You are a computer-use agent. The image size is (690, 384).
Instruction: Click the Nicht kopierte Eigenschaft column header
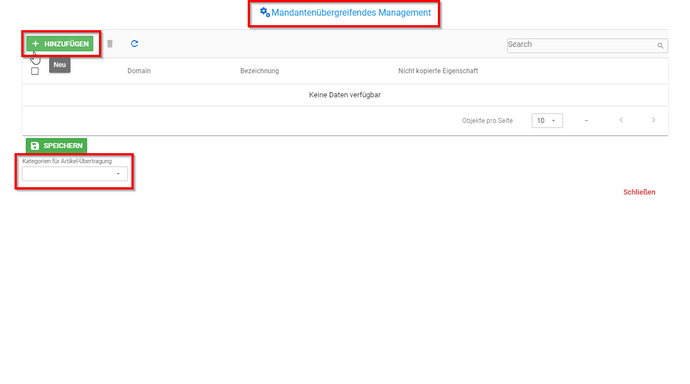(438, 71)
